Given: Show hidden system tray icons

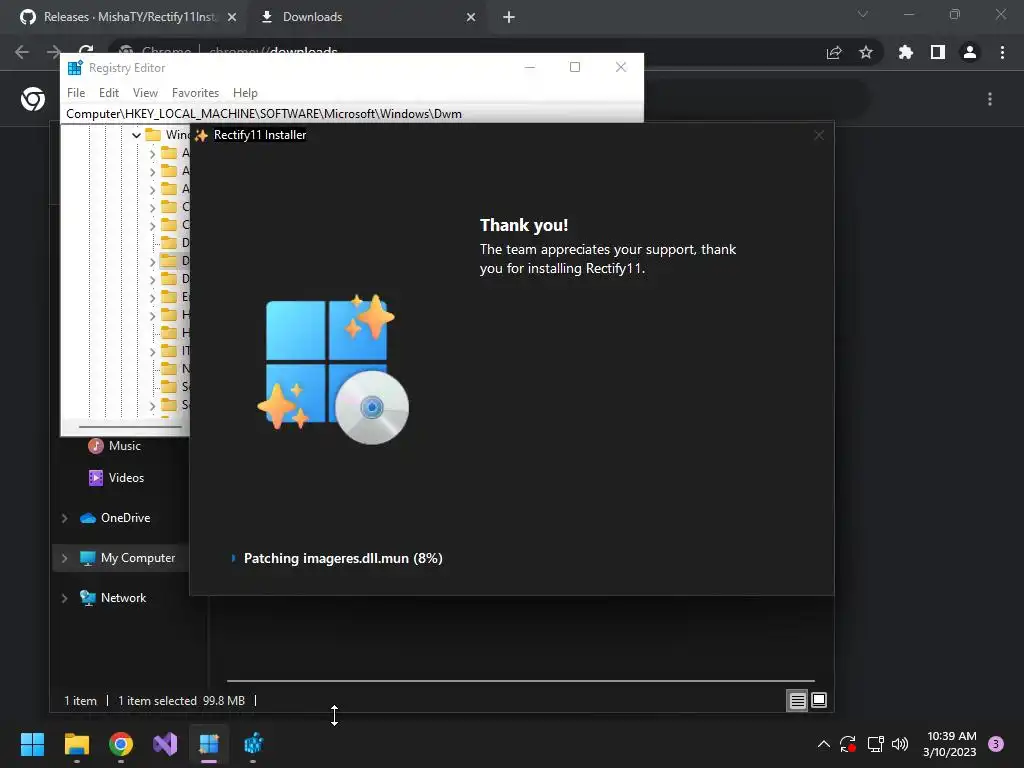Looking at the screenshot, I should pyautogui.click(x=824, y=744).
